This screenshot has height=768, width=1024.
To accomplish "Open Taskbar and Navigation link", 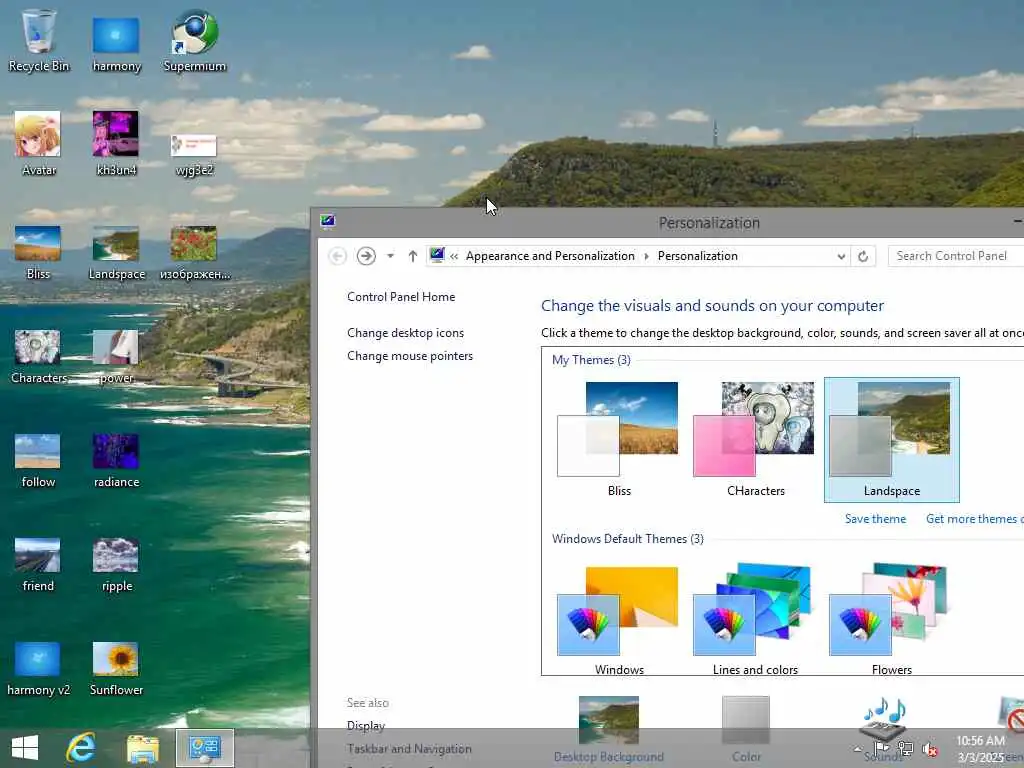I will 409,749.
